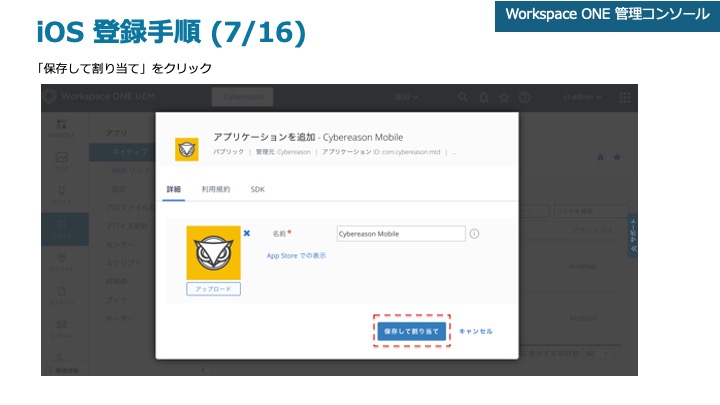Open the items-per-page 50 dropdown
Screen dimensions: 720x405
[x=597, y=353]
